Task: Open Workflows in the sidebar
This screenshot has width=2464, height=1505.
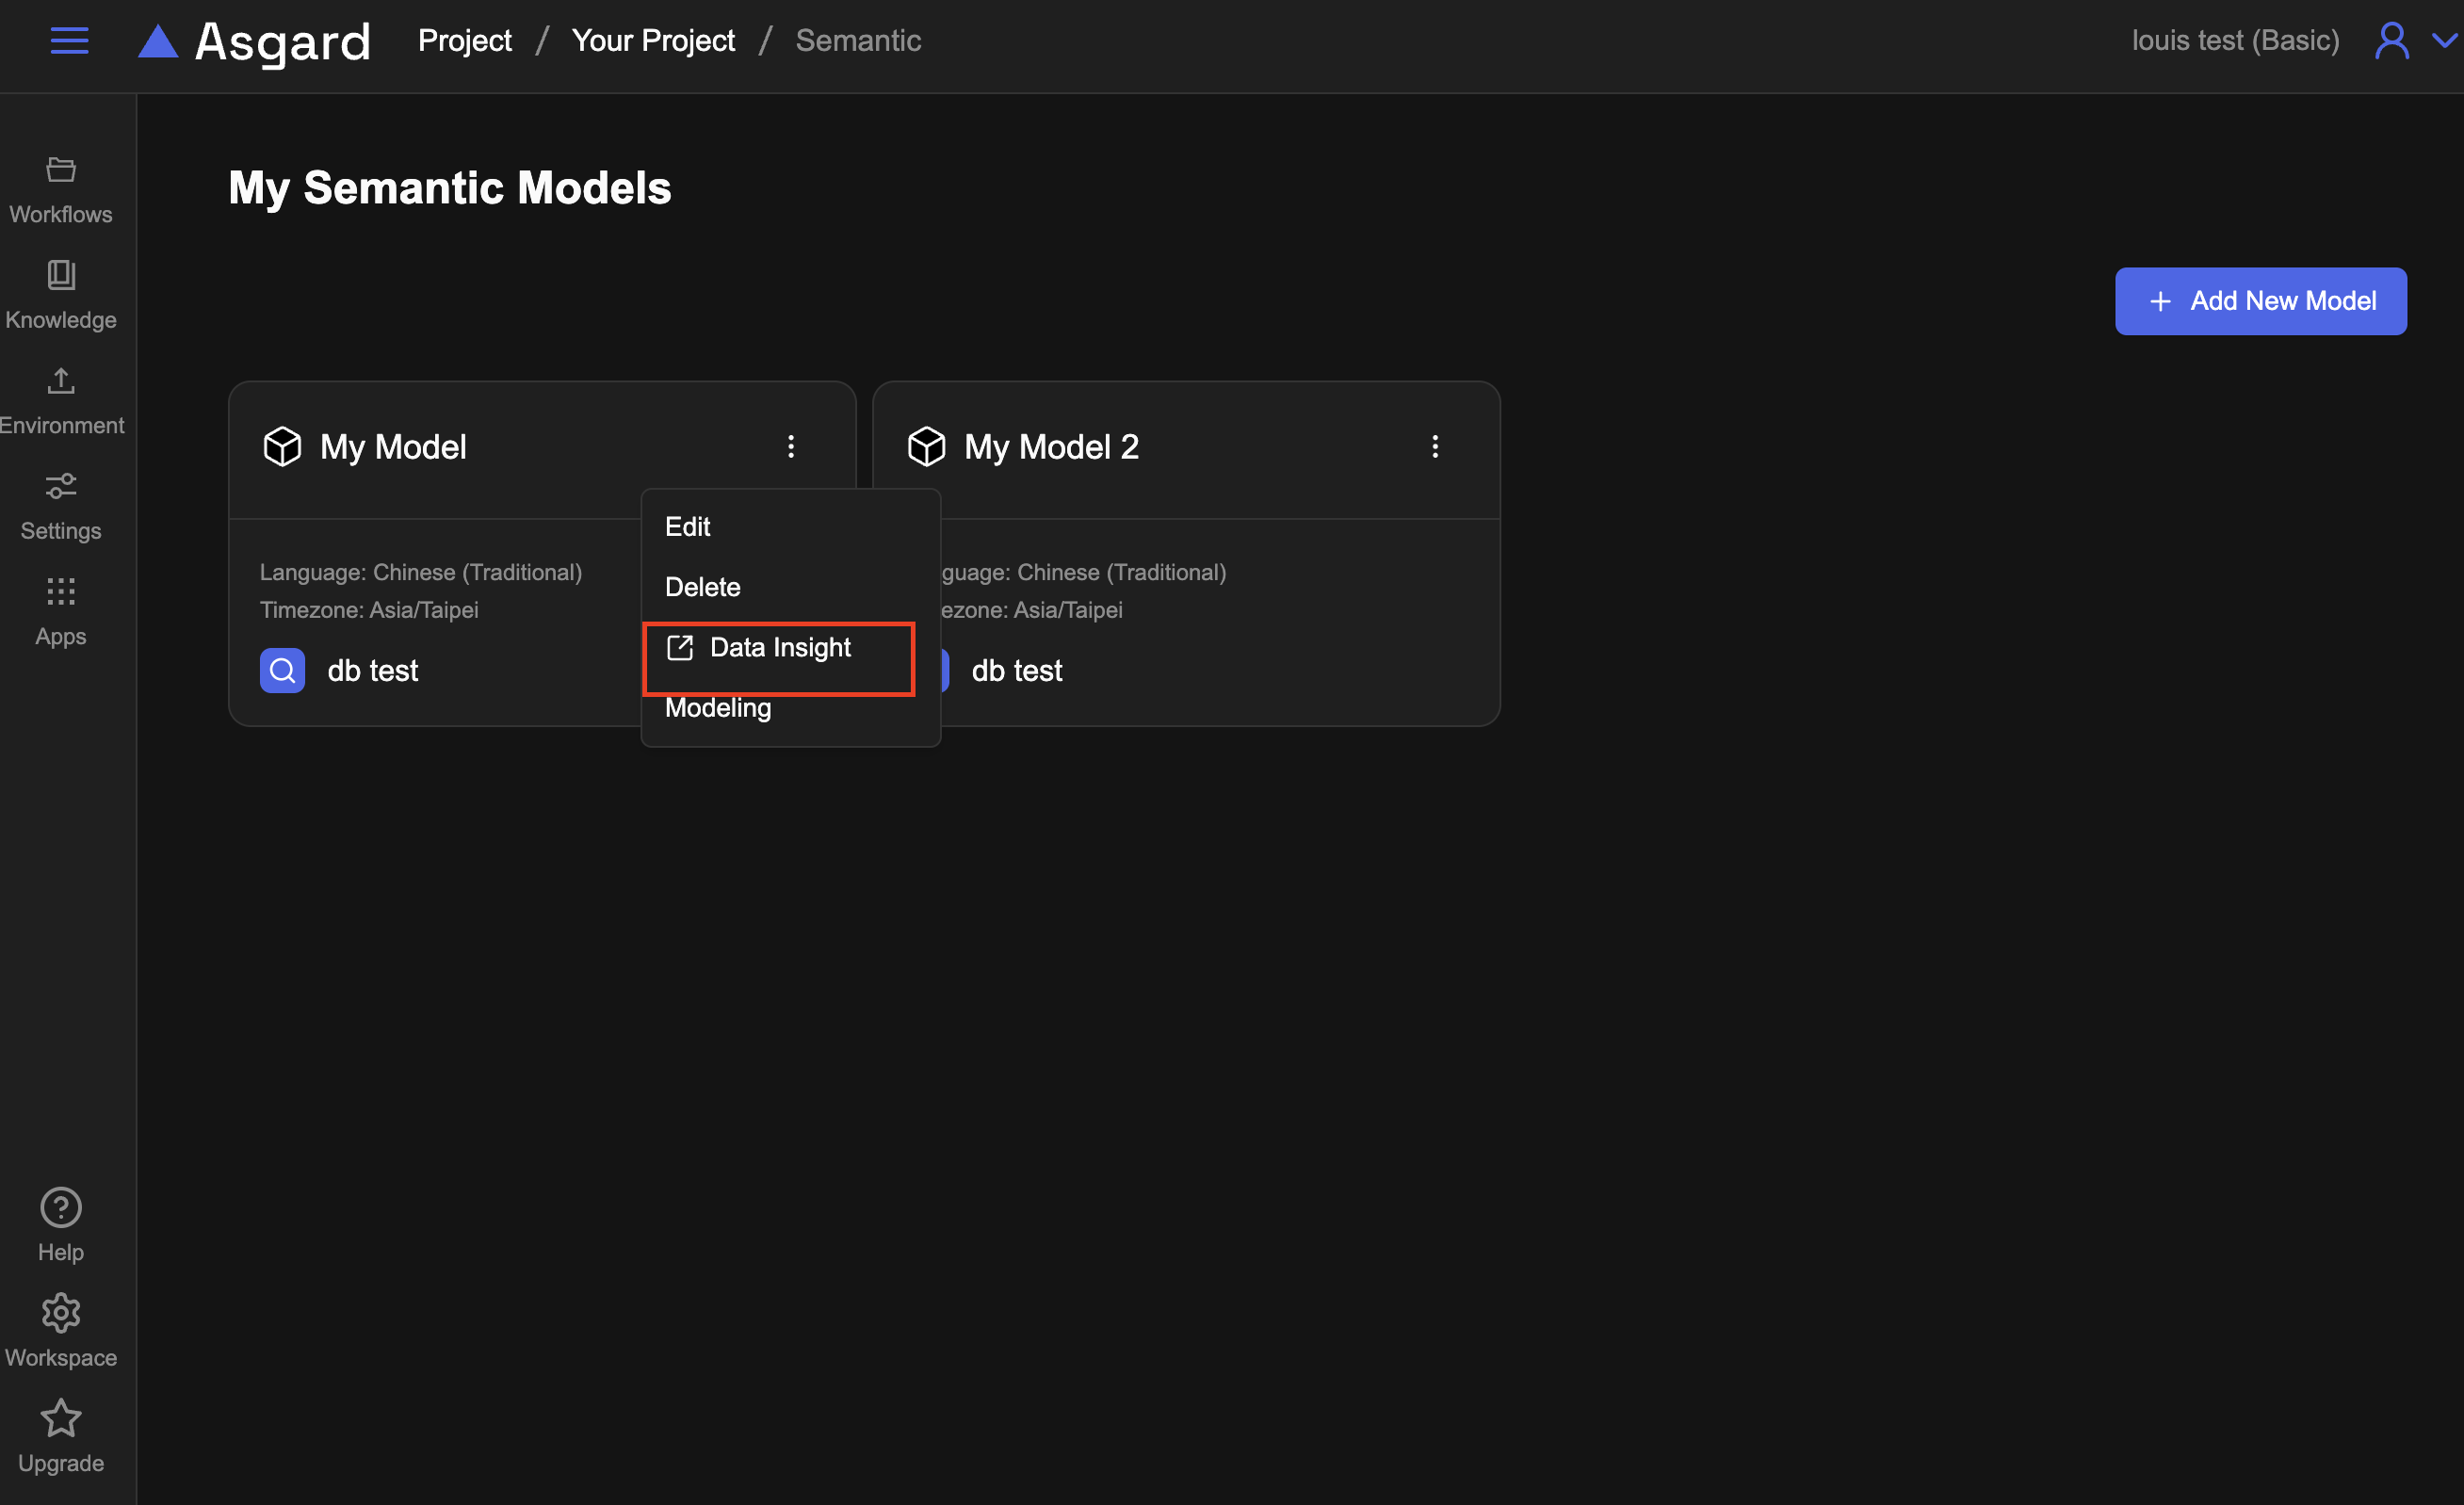Action: pyautogui.click(x=61, y=189)
